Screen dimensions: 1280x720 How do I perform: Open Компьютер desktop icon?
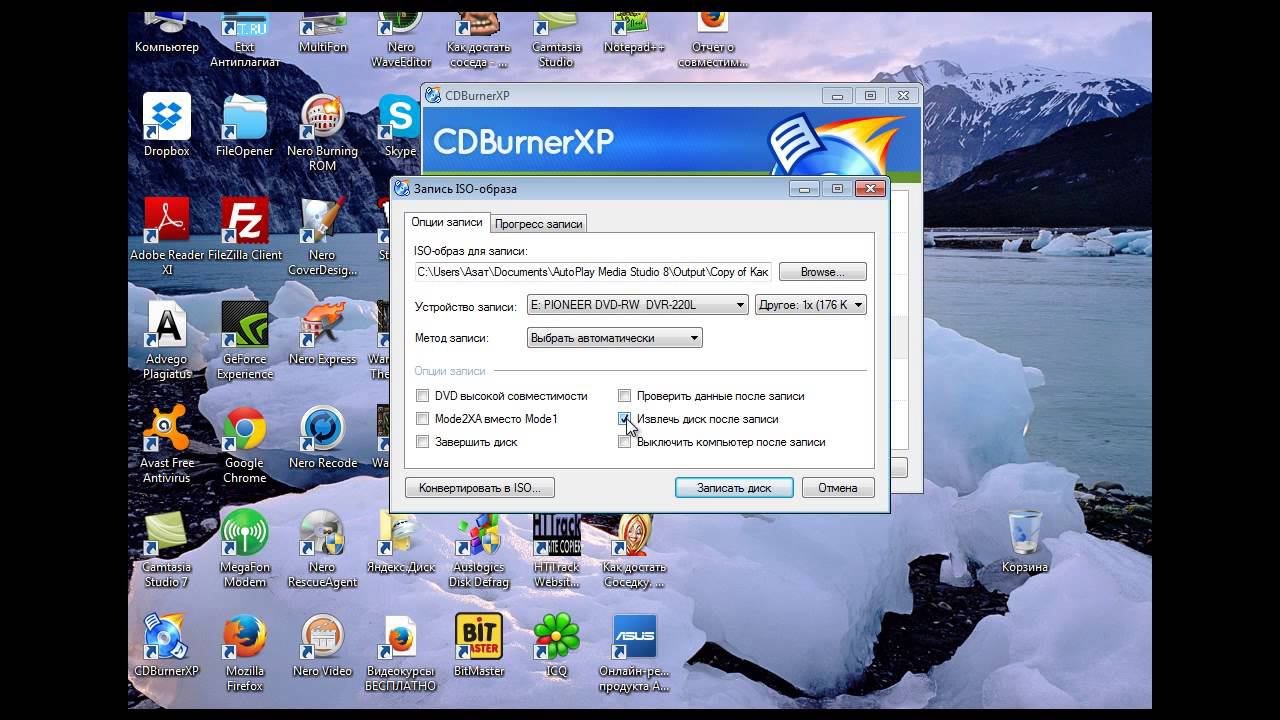click(x=166, y=34)
